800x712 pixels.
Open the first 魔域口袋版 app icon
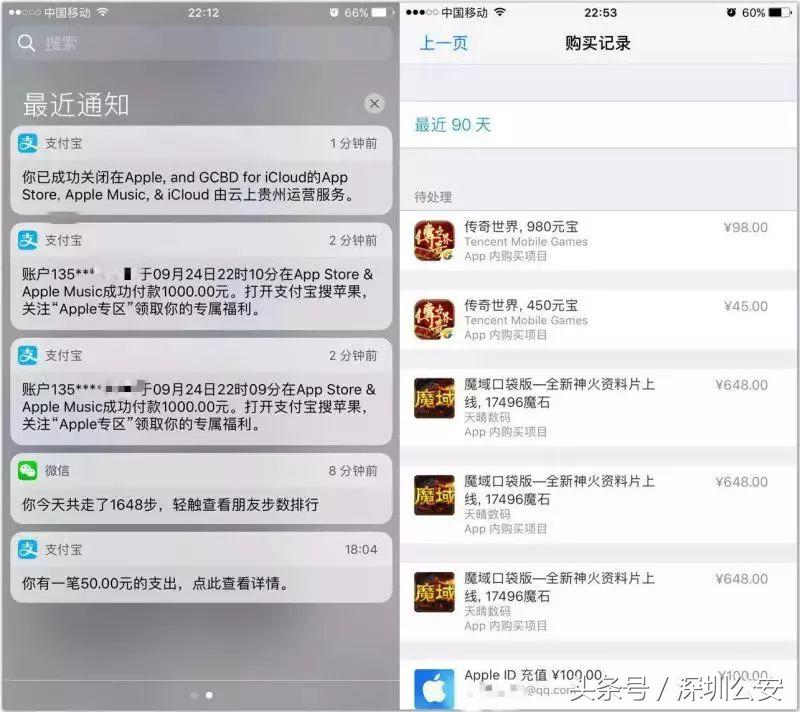click(x=434, y=400)
